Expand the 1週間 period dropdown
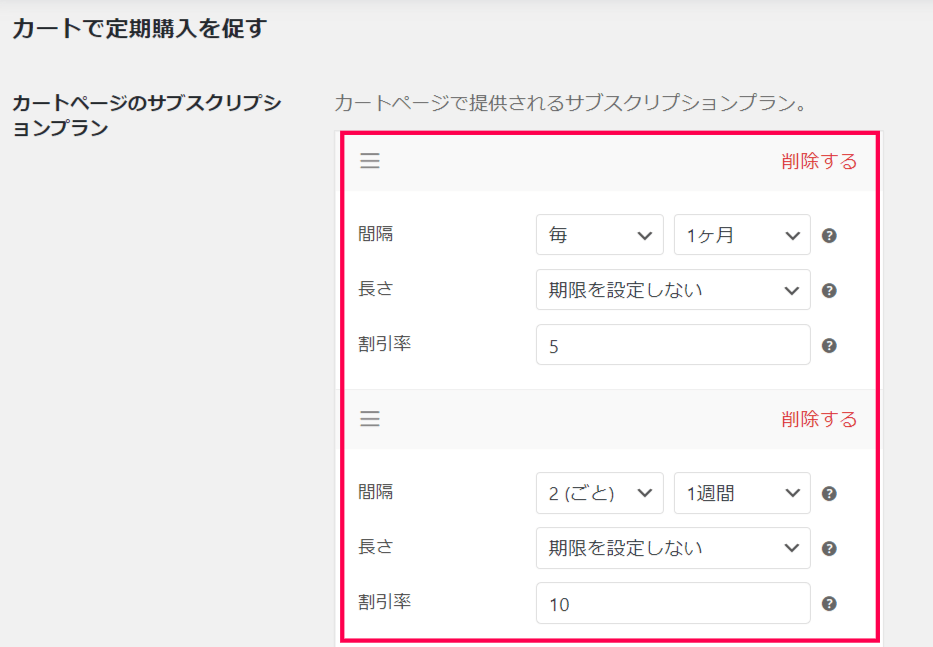 click(742, 493)
